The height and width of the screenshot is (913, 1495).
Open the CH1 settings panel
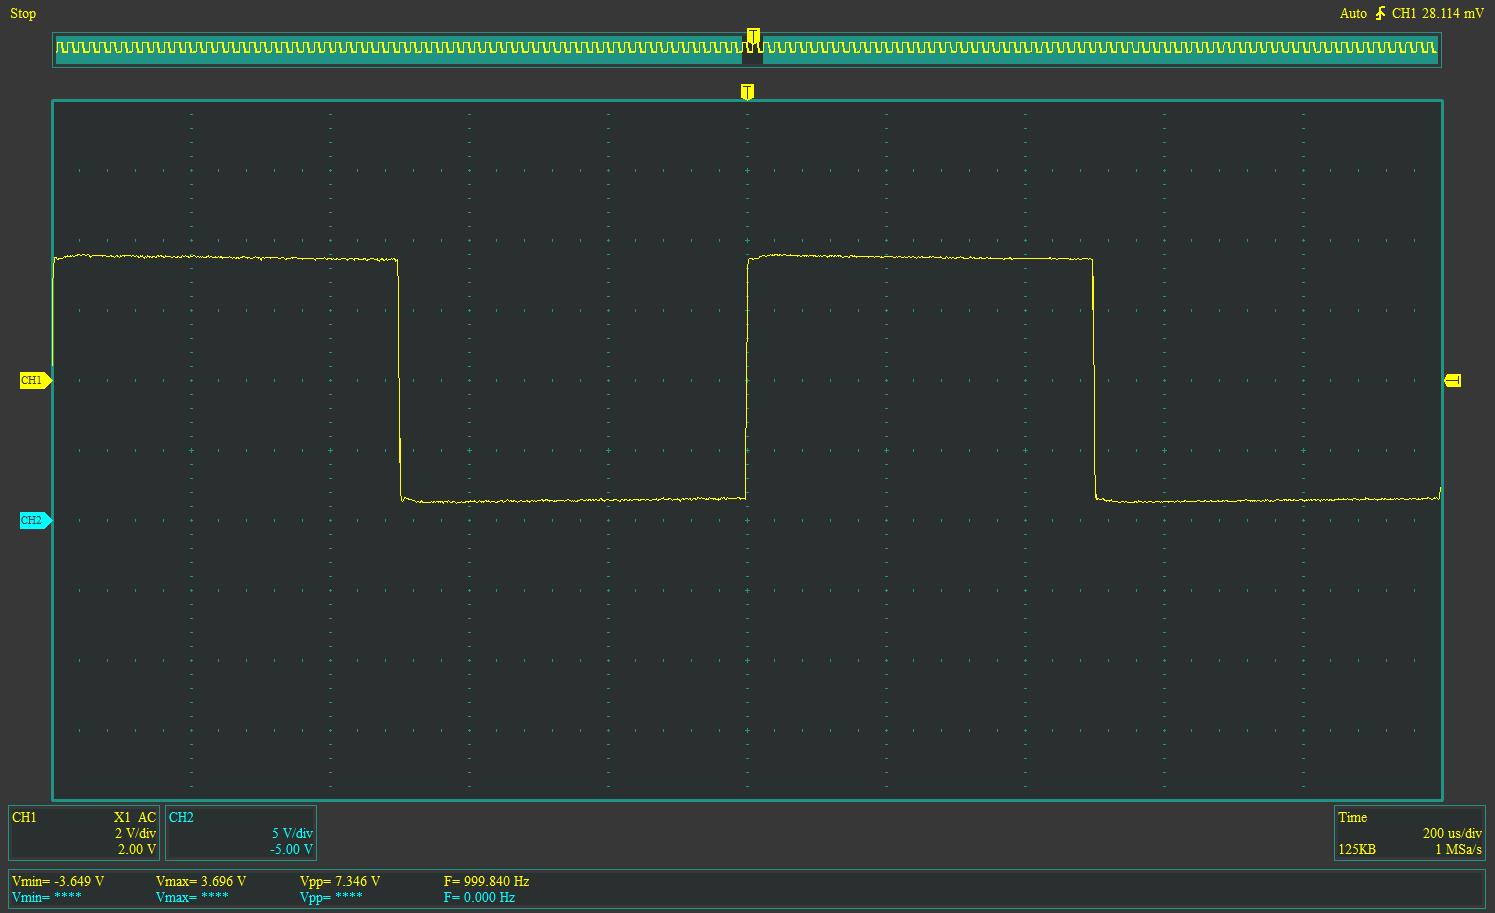point(84,833)
